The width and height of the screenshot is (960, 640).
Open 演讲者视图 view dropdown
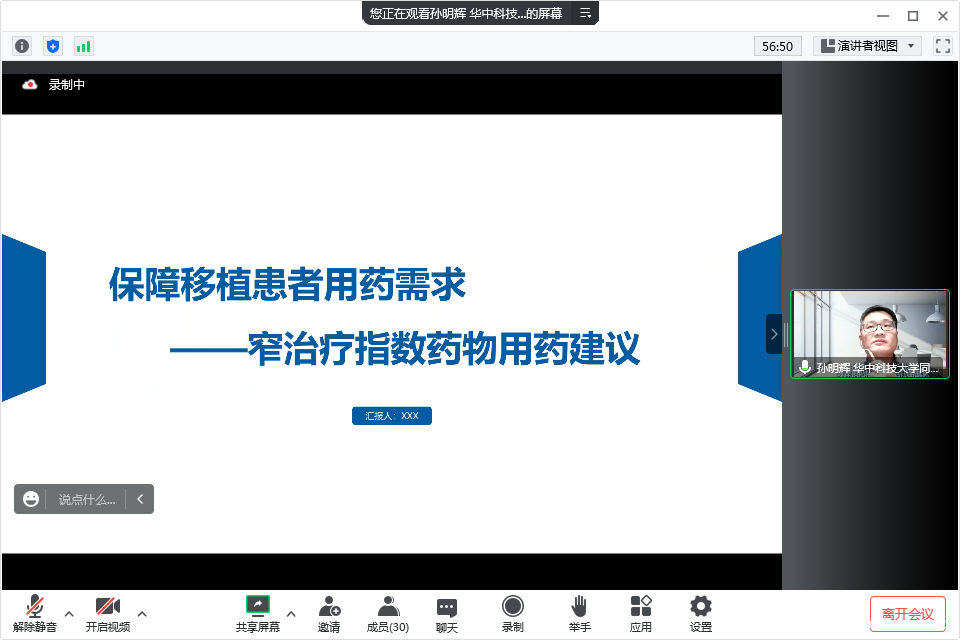click(x=867, y=46)
